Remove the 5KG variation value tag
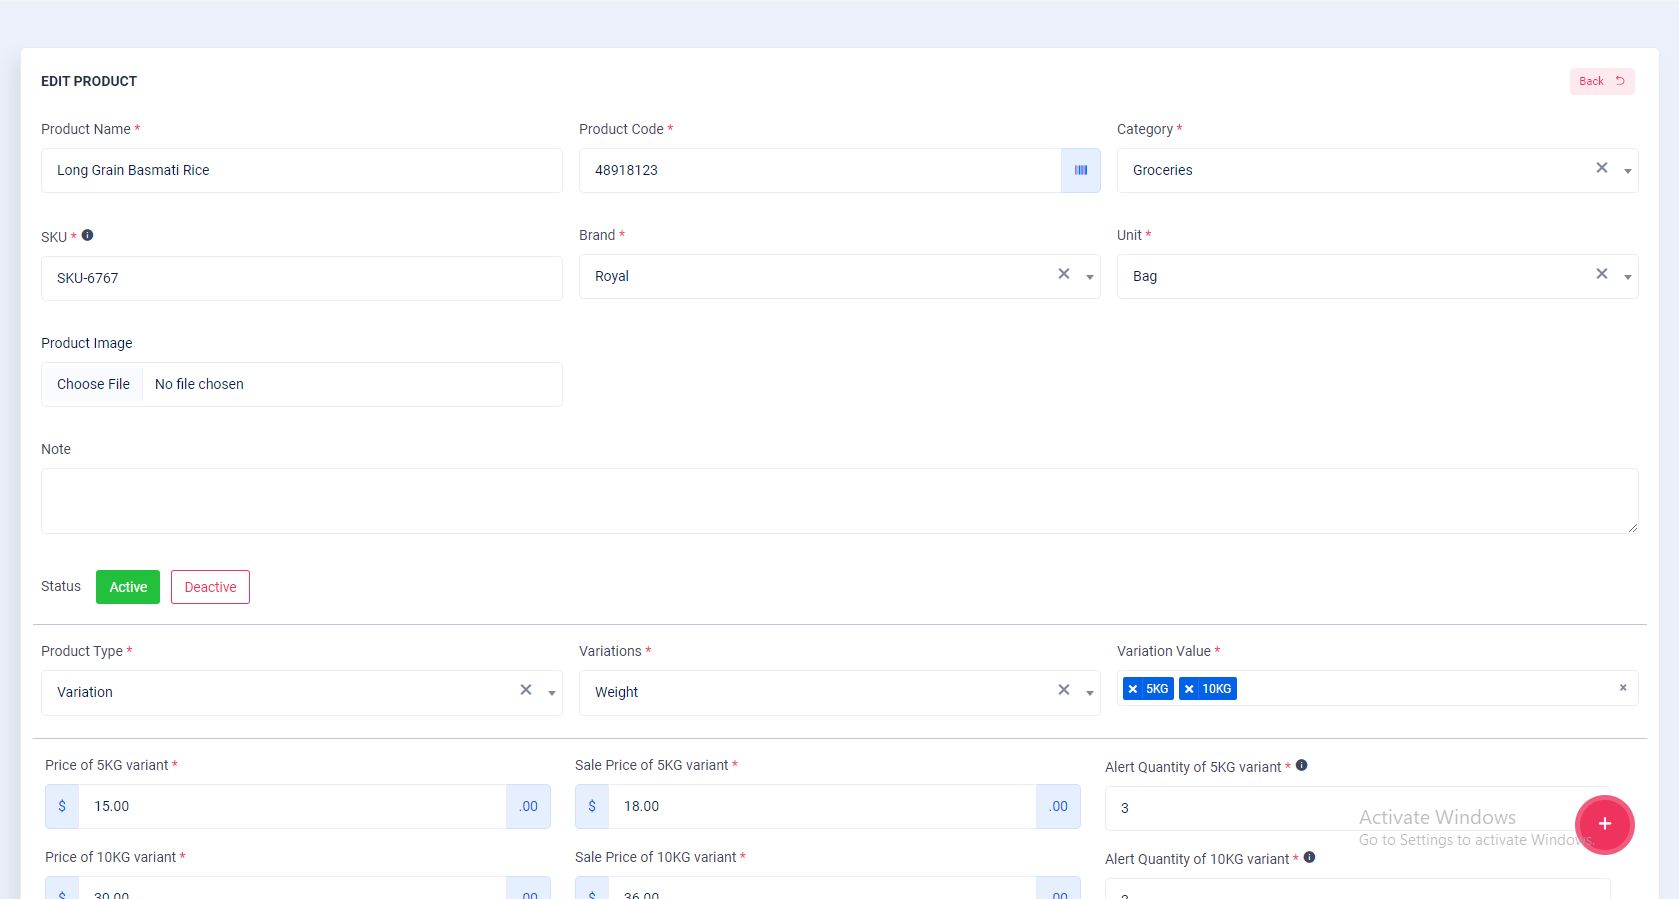The image size is (1679, 899). pos(1133,689)
